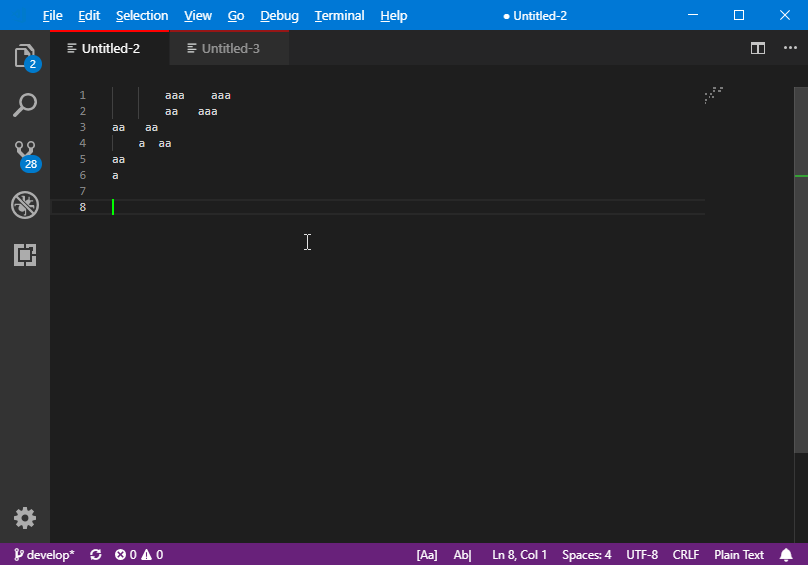Open Source Control view with 28 changes

[x=26, y=155]
